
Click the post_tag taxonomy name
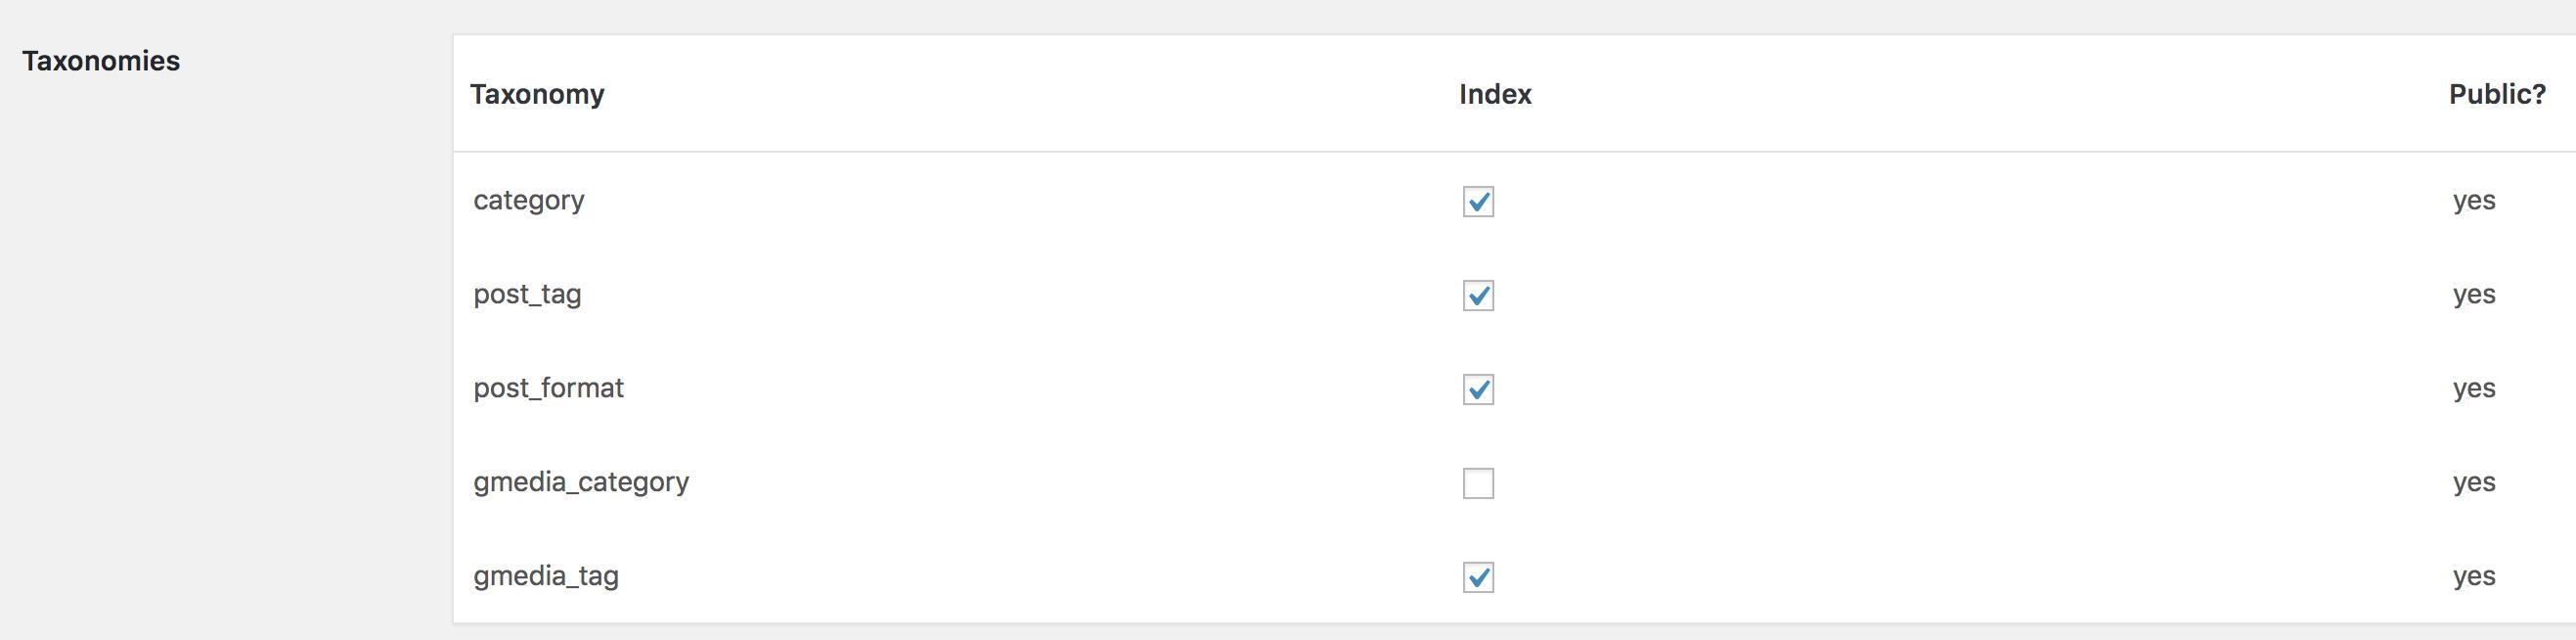[x=527, y=294]
